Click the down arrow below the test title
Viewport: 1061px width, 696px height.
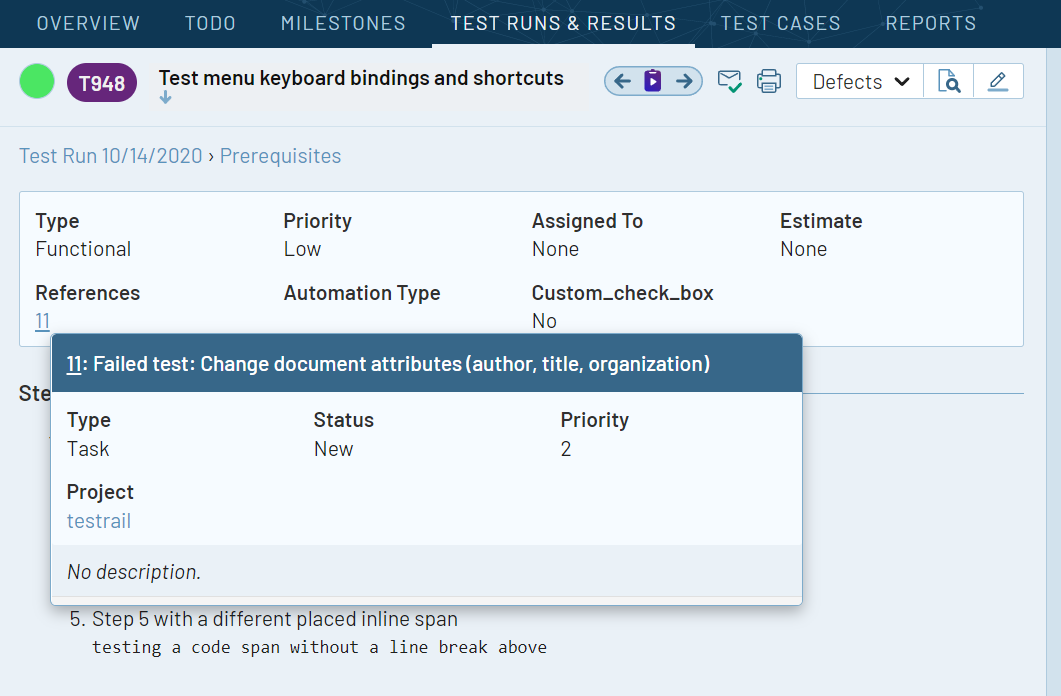[164, 97]
